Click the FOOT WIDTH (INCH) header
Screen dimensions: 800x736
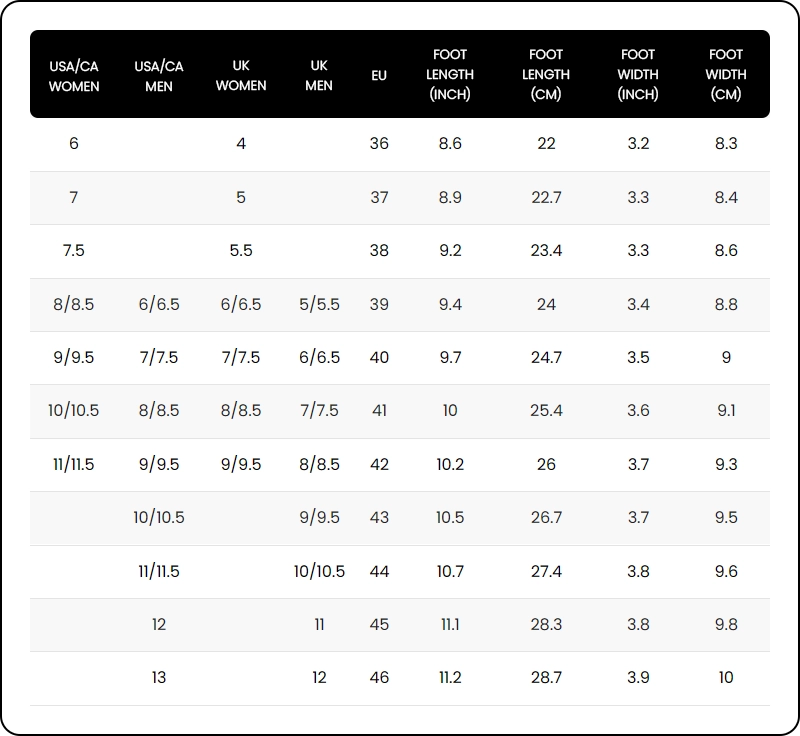tap(638, 75)
